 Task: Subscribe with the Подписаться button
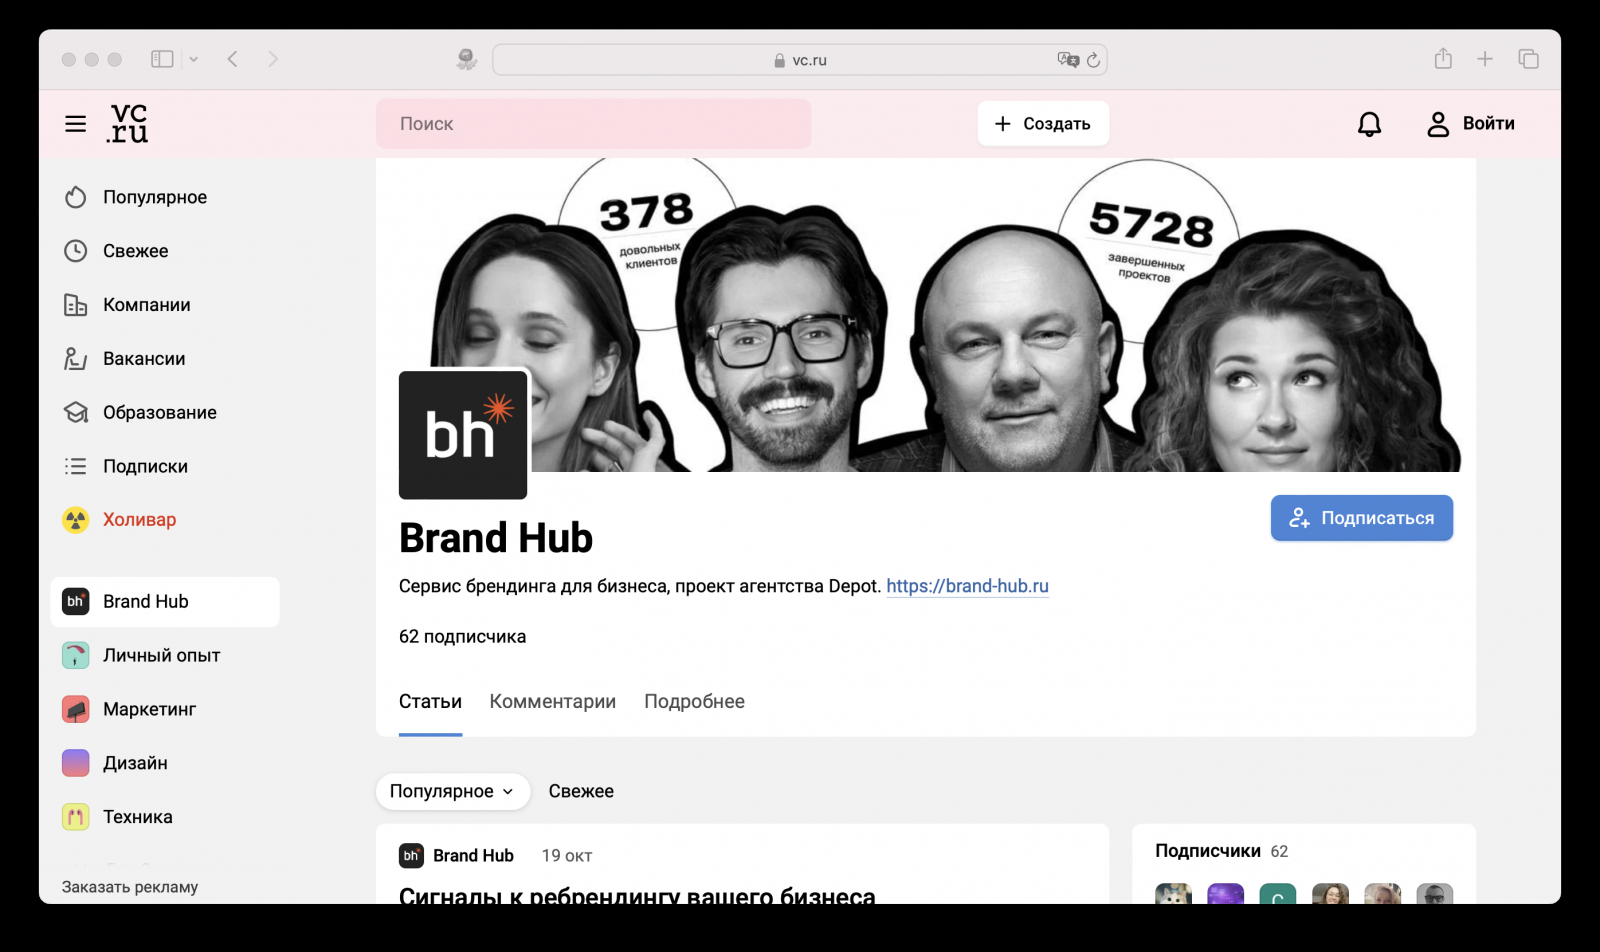(x=1362, y=518)
